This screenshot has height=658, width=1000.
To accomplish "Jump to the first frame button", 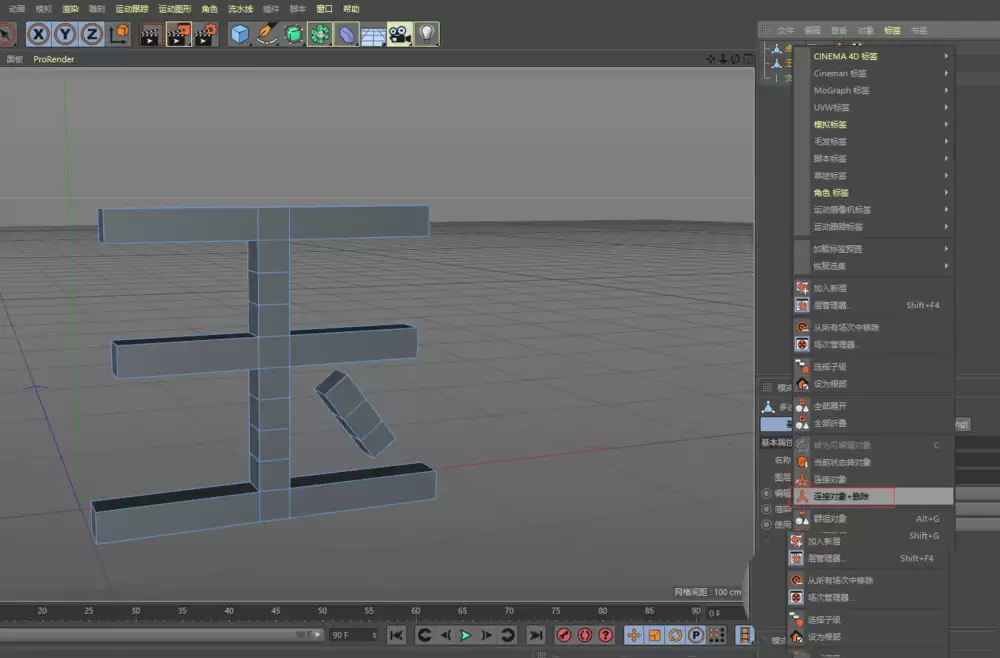I will click(x=396, y=634).
